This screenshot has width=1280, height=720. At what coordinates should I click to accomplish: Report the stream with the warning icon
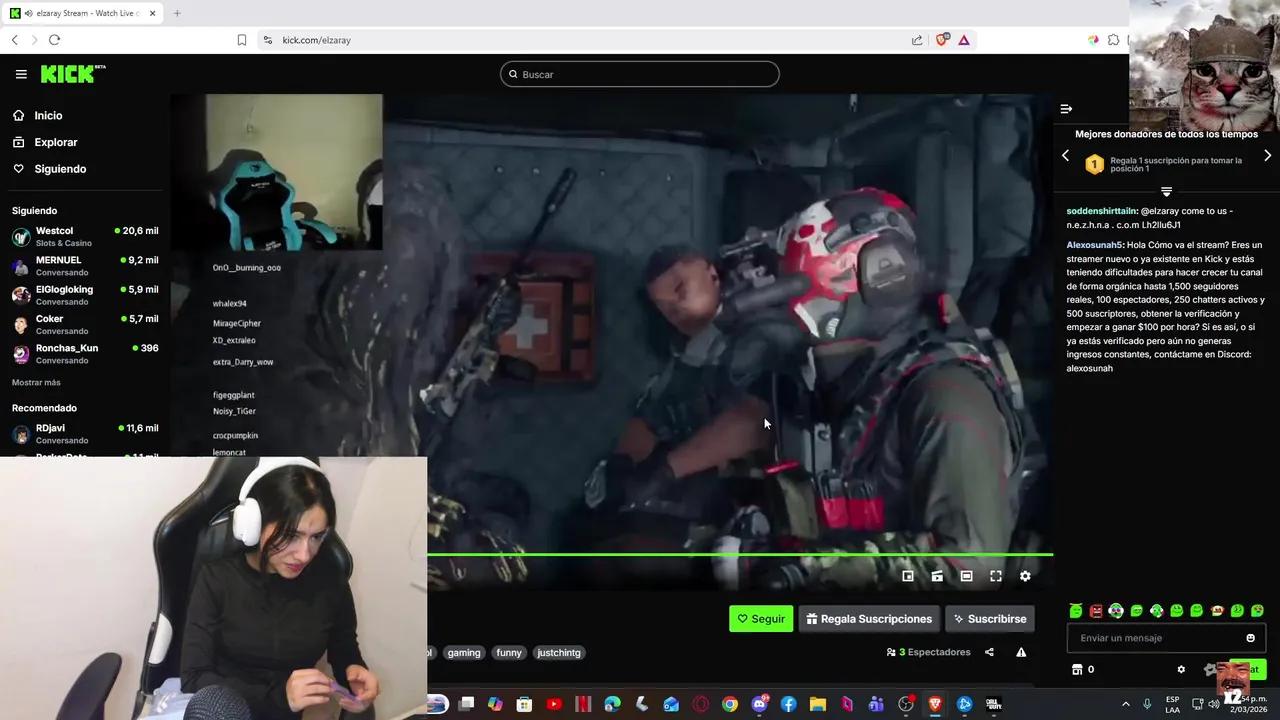coord(1021,652)
